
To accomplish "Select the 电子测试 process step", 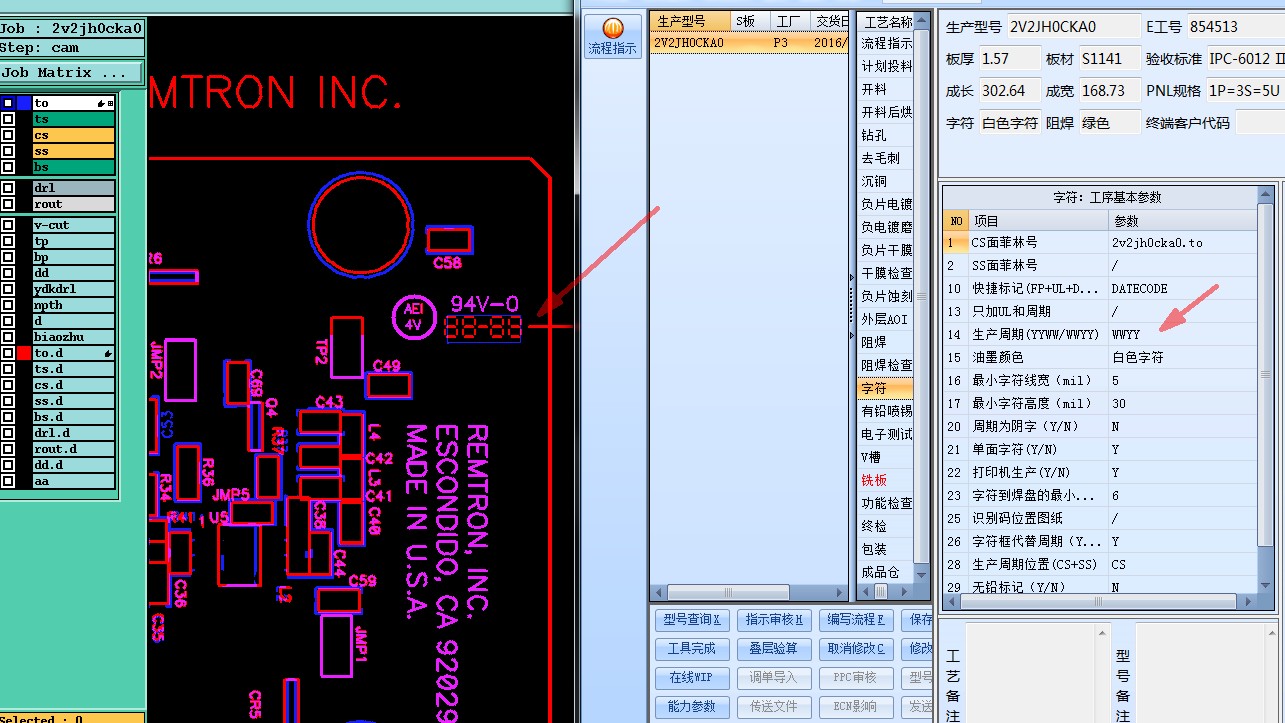I will pyautogui.click(x=886, y=434).
